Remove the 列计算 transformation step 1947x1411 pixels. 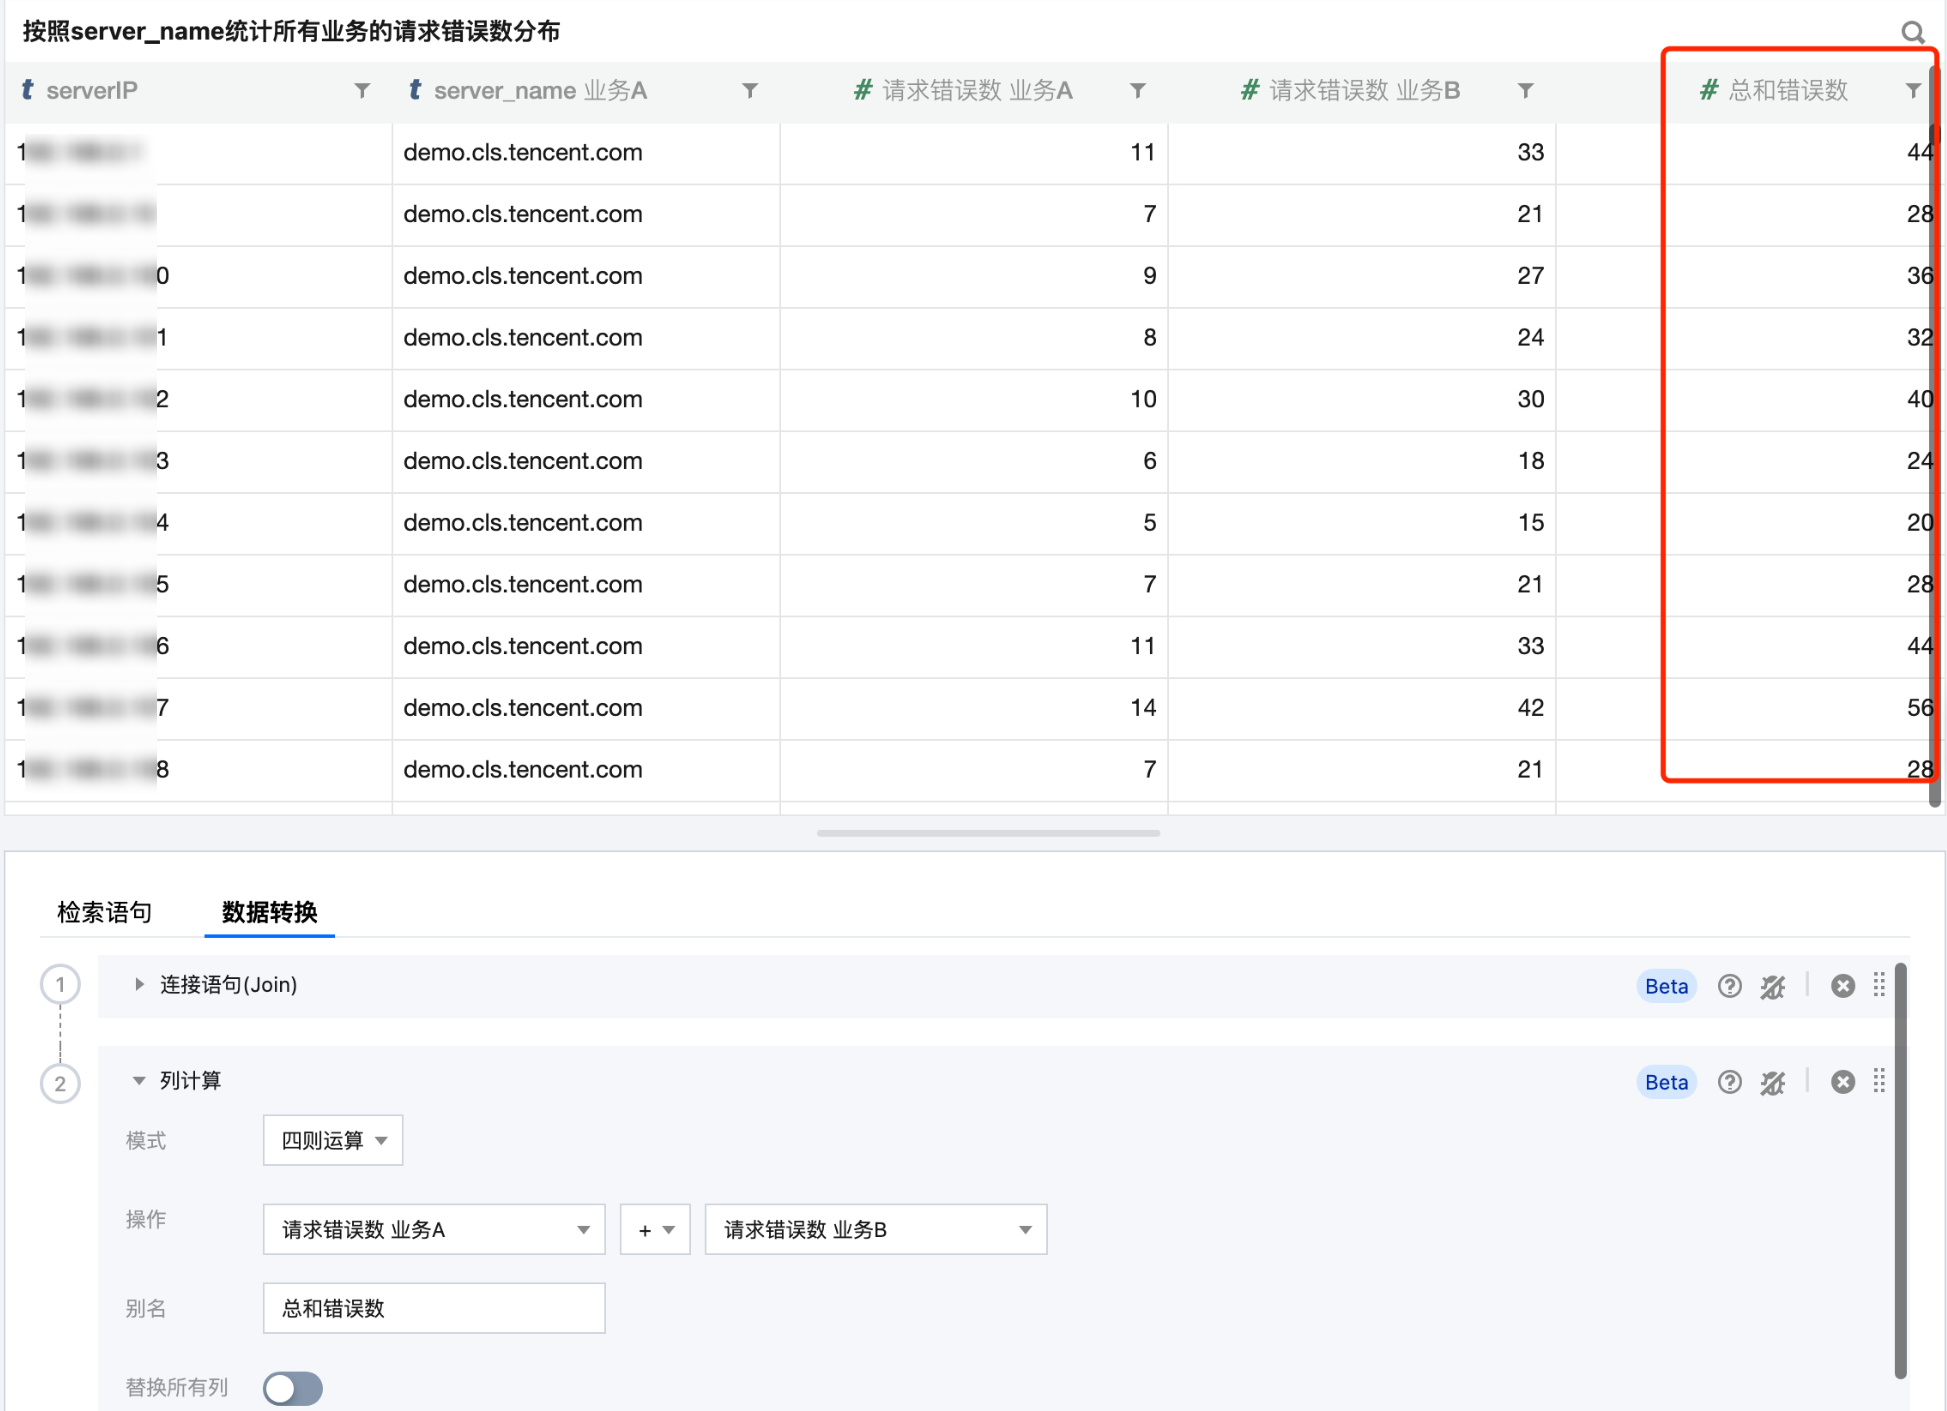point(1842,1082)
